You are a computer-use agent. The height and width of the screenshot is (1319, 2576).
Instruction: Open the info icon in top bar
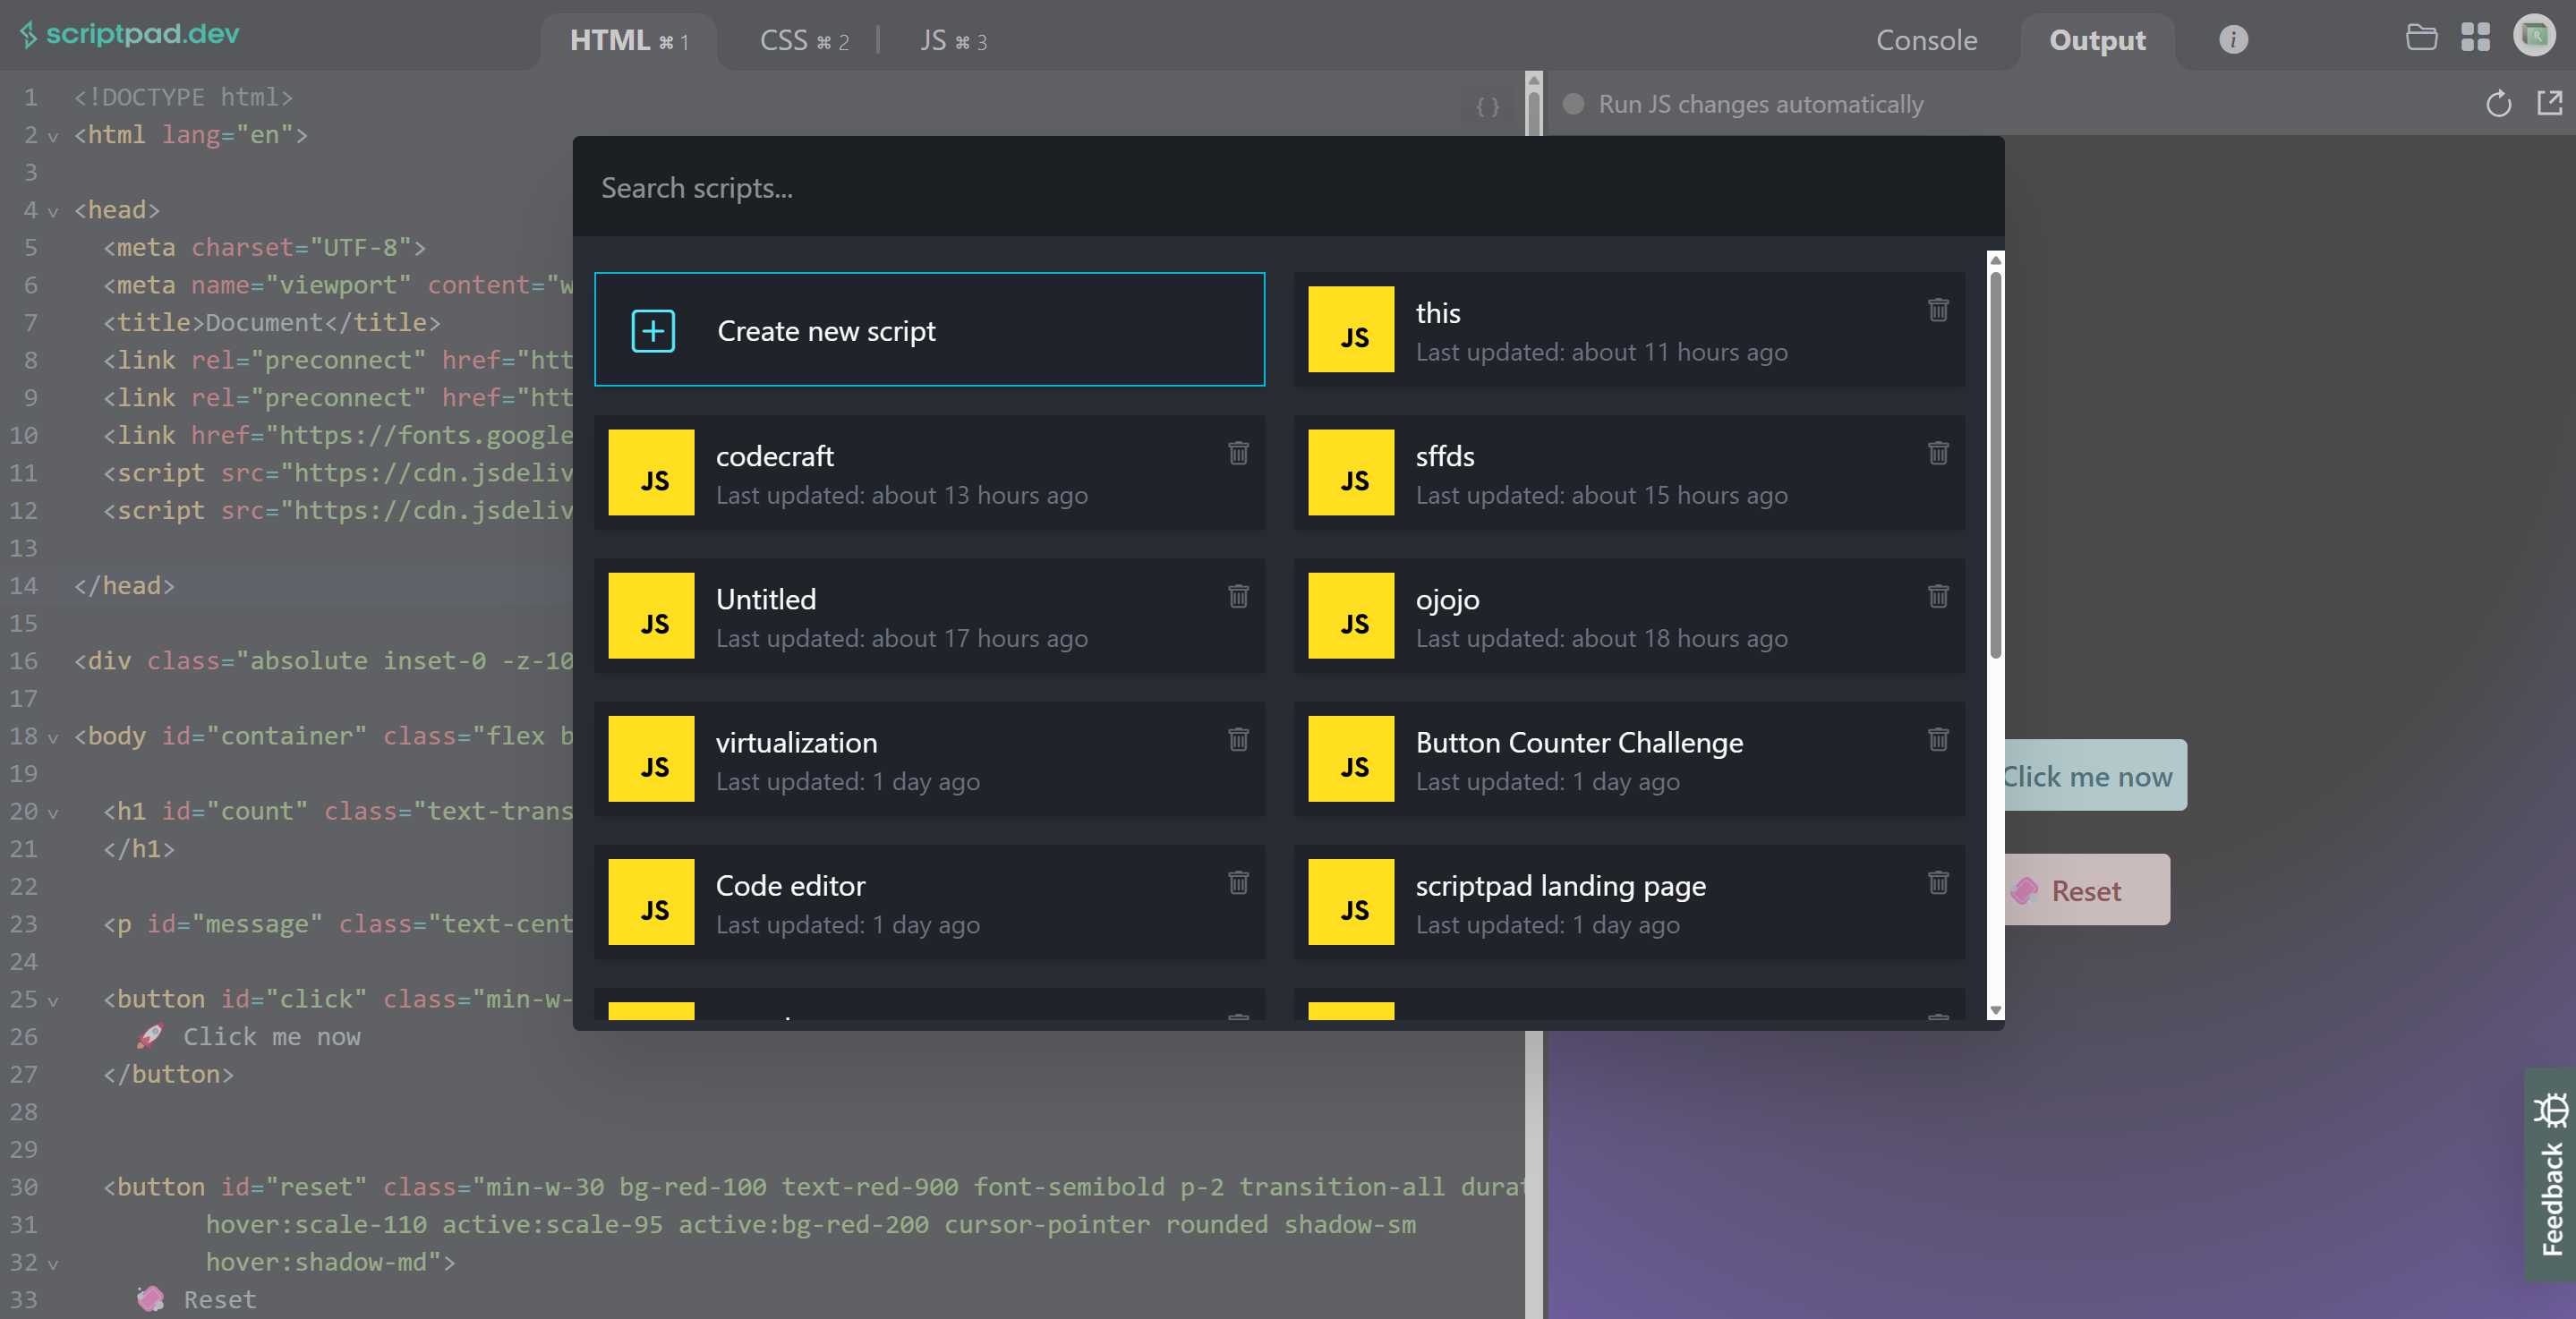tap(2233, 40)
